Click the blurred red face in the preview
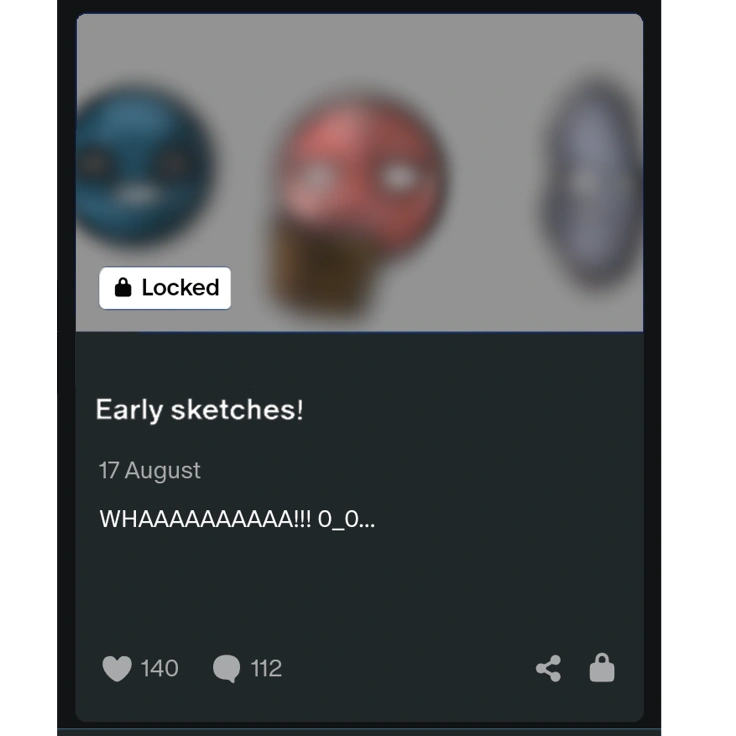 (361, 174)
